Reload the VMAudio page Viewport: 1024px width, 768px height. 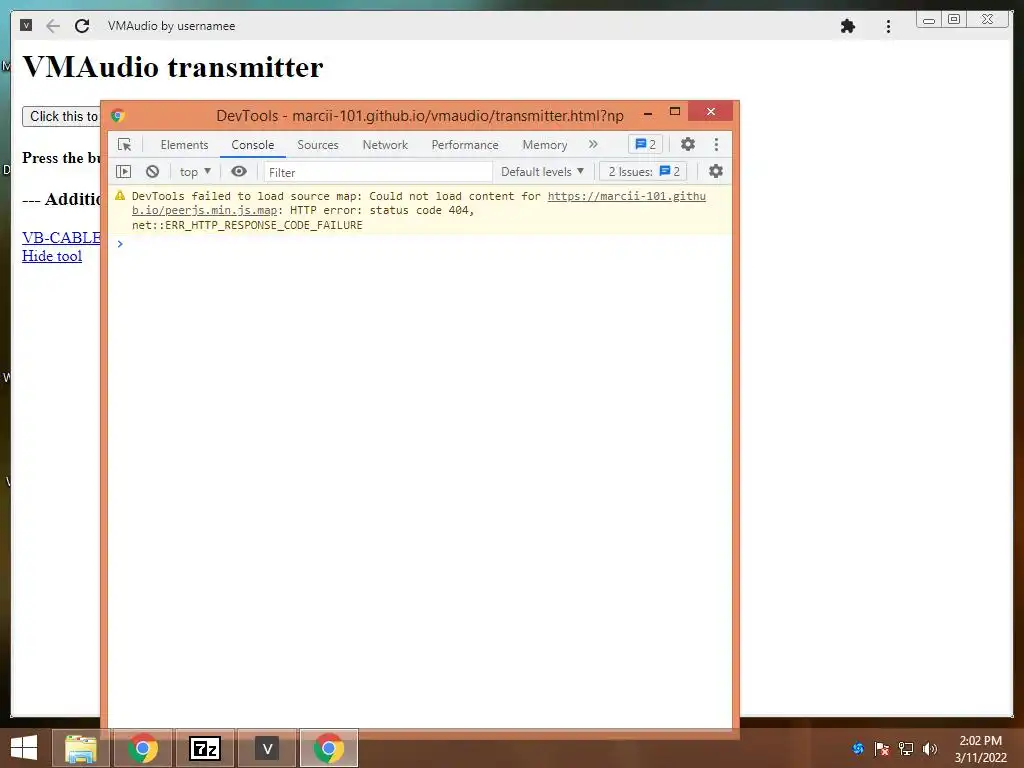click(82, 26)
